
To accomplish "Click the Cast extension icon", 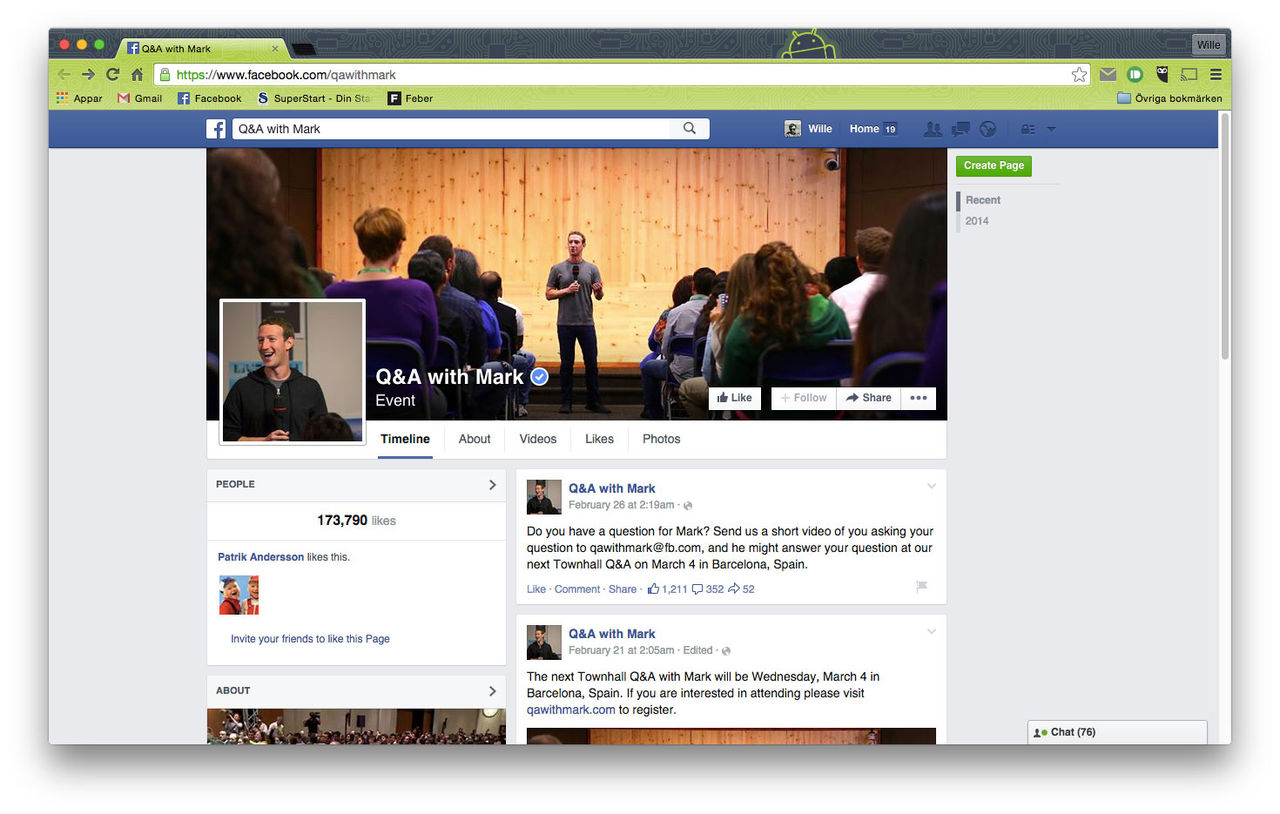I will pyautogui.click(x=1189, y=74).
